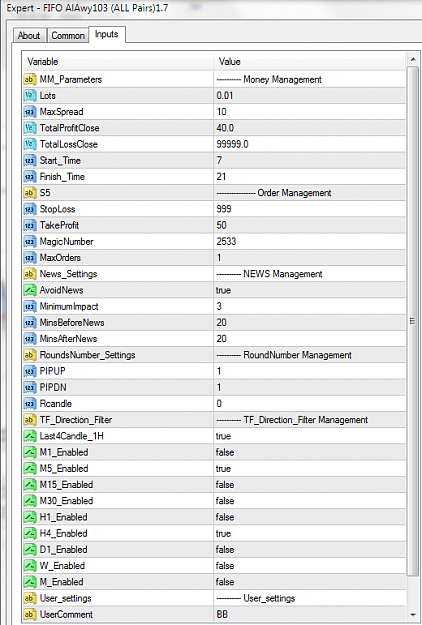Select the Finish_Time value 21
This screenshot has width=422, height=625.
coord(221,177)
